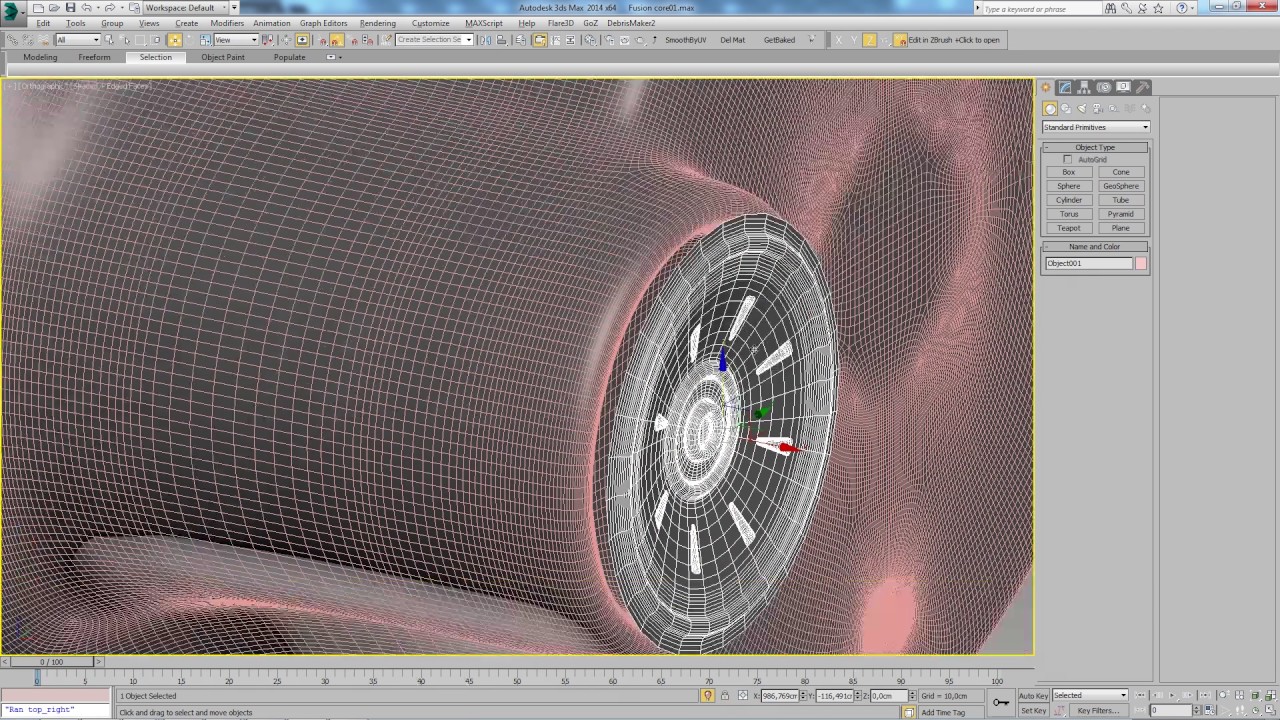Expand the ribbon options dropdown after Populate
This screenshot has width=1280, height=720.
click(x=334, y=57)
